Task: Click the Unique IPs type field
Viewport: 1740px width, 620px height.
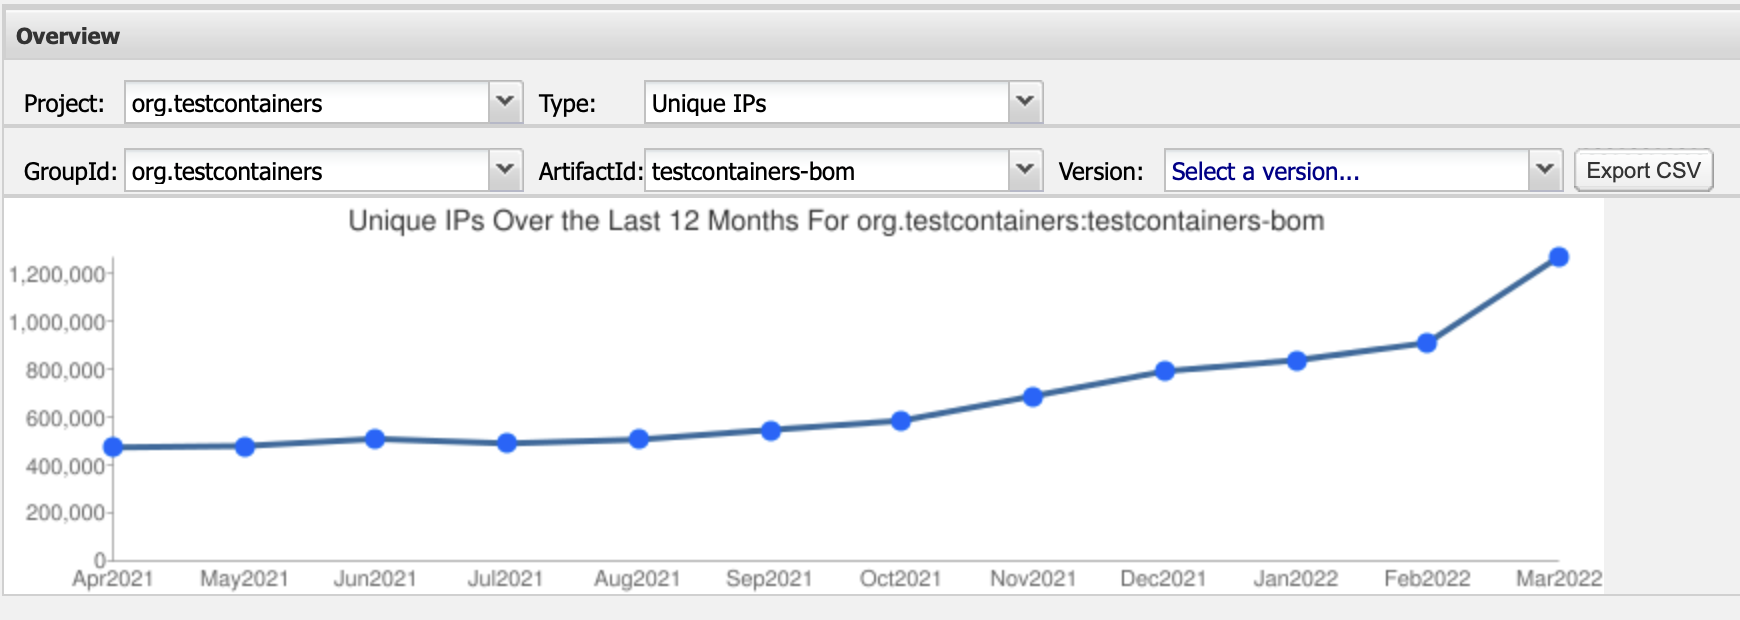Action: [826, 103]
